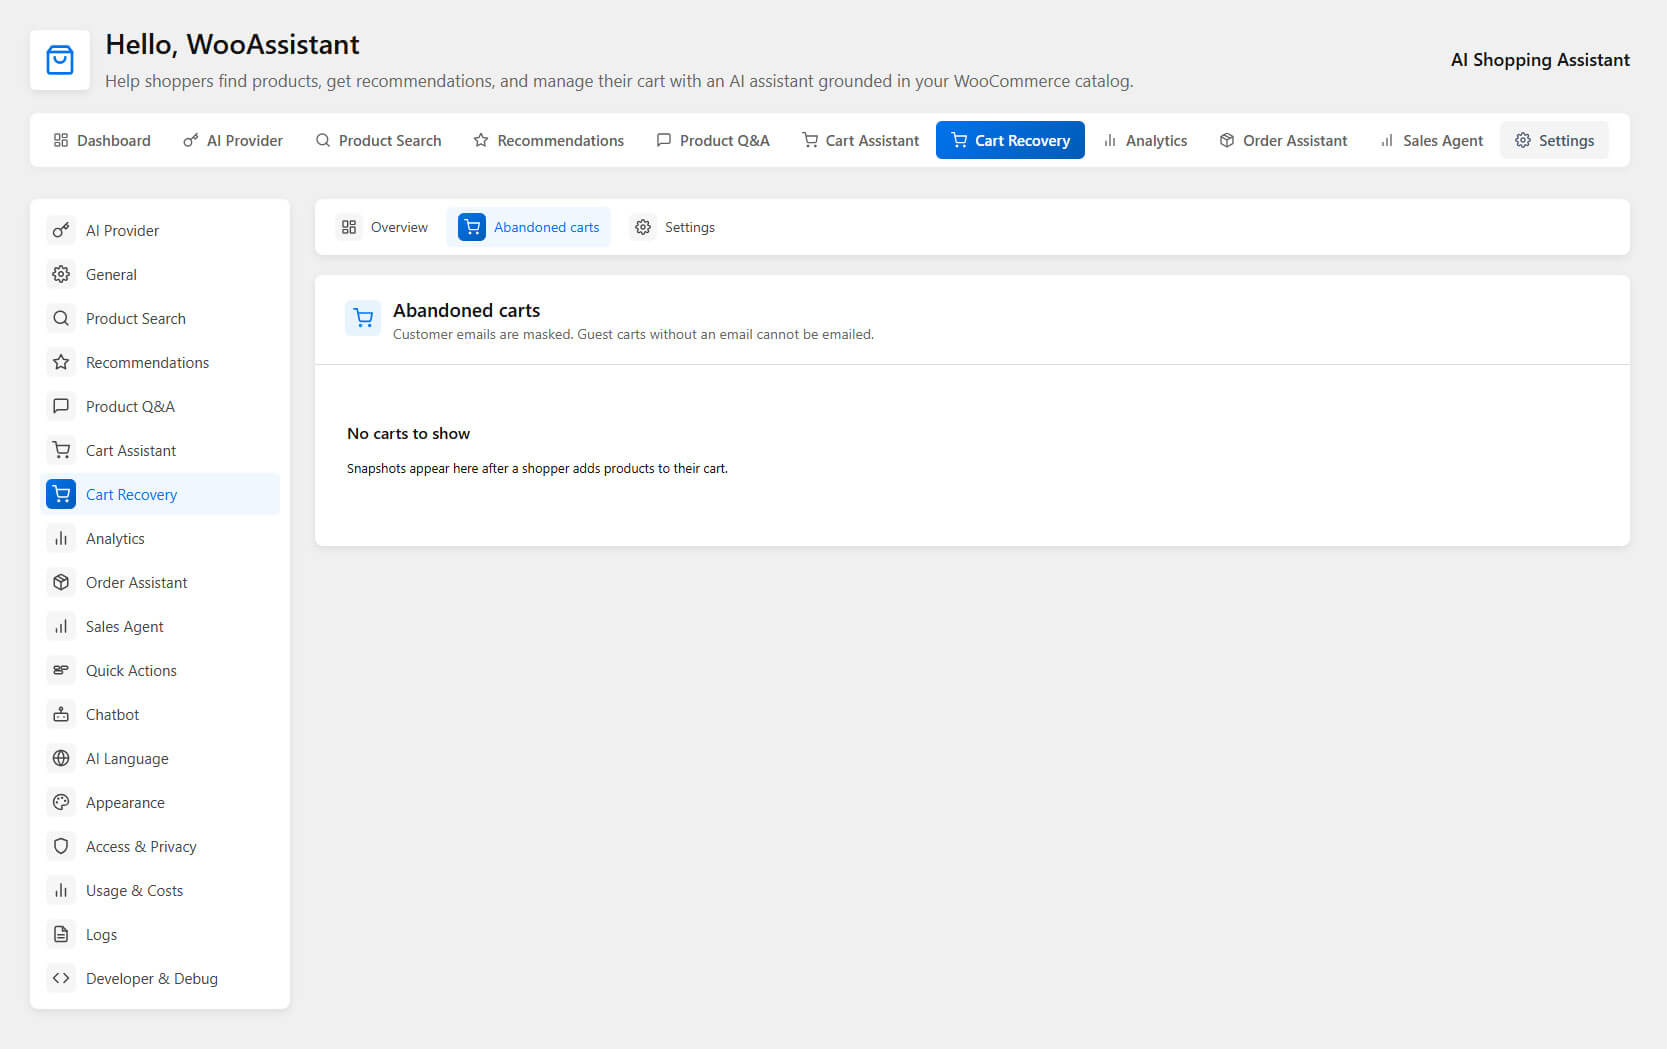Switch to Product Search in the top navigation
This screenshot has height=1049, width=1667.
pyautogui.click(x=378, y=140)
